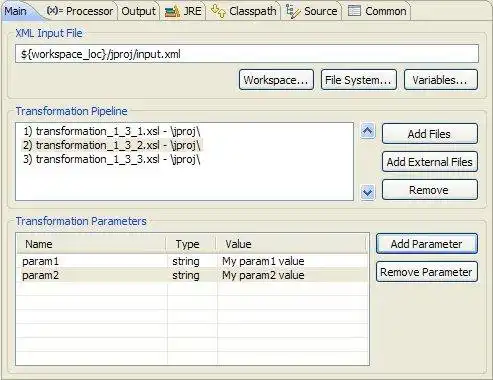This screenshot has height=380, width=493.
Task: Open the Processor tab
Action: click(80, 11)
